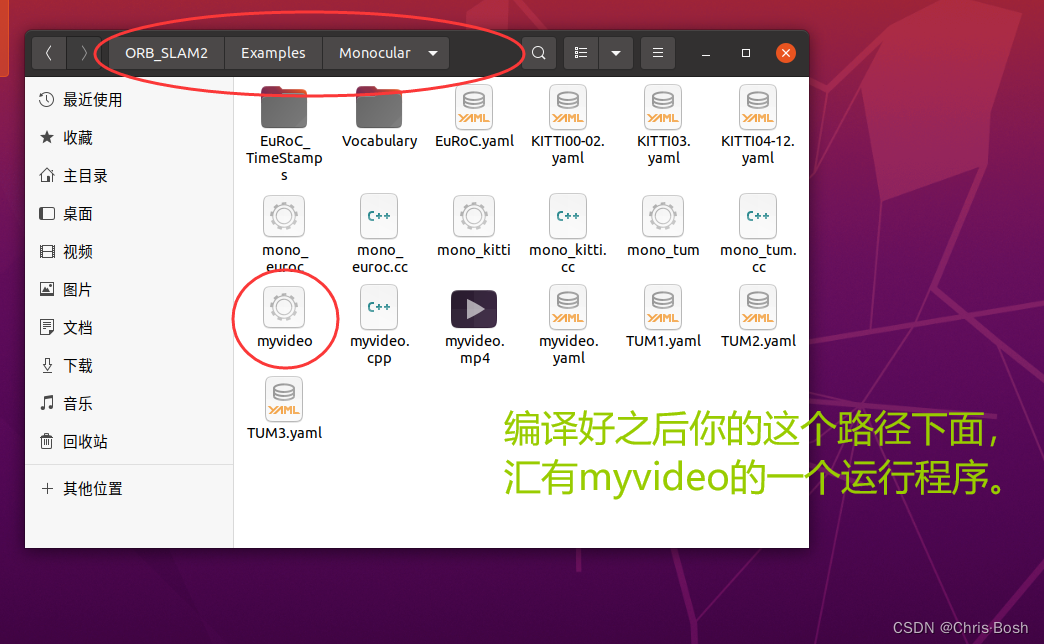Open view options dropdown arrow
The width and height of the screenshot is (1044, 644).
[x=616, y=53]
